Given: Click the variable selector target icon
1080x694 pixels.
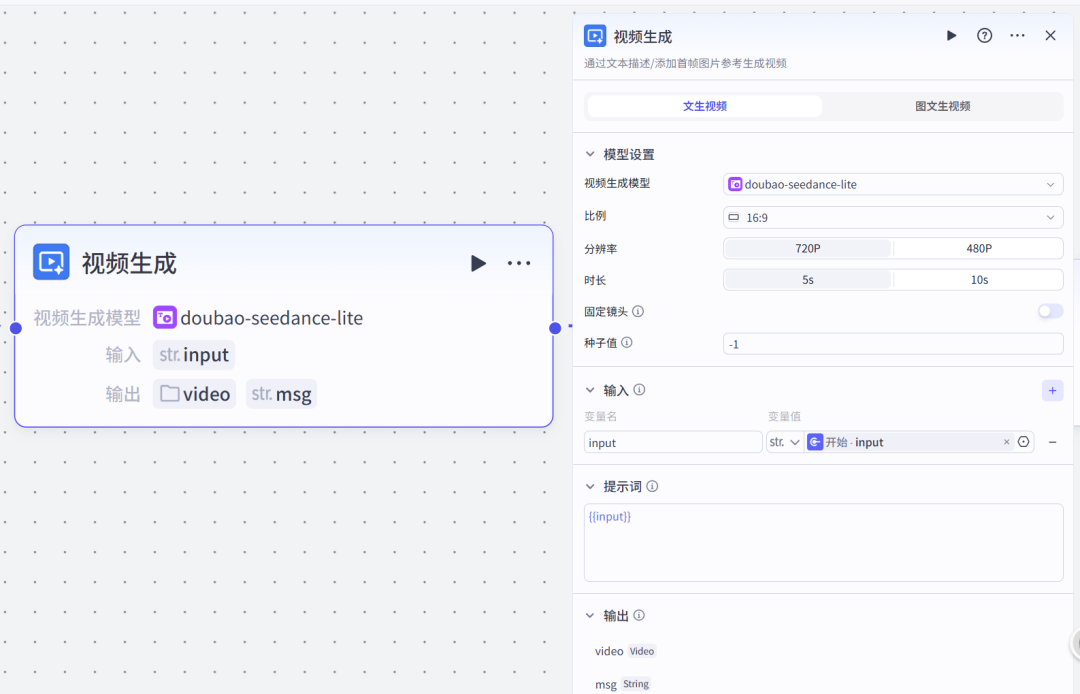Looking at the screenshot, I should click(x=1024, y=442).
